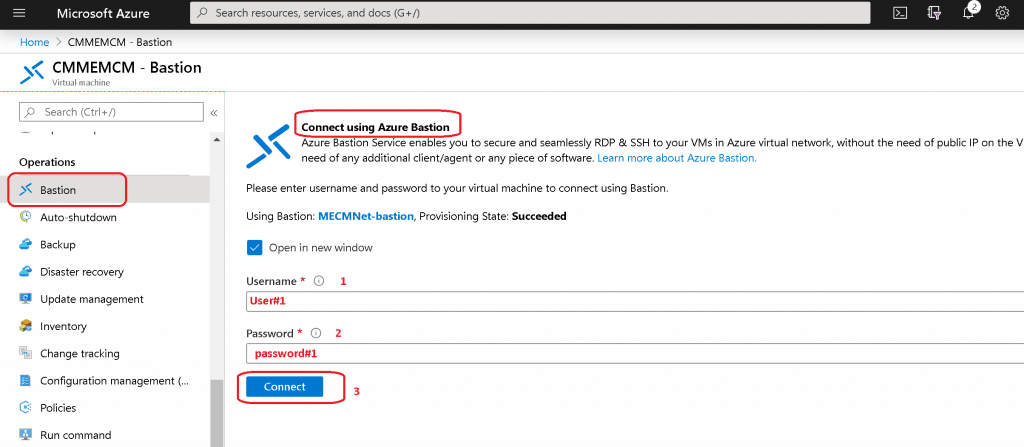Click the Username info icon
1024x447 pixels.
coord(319,281)
